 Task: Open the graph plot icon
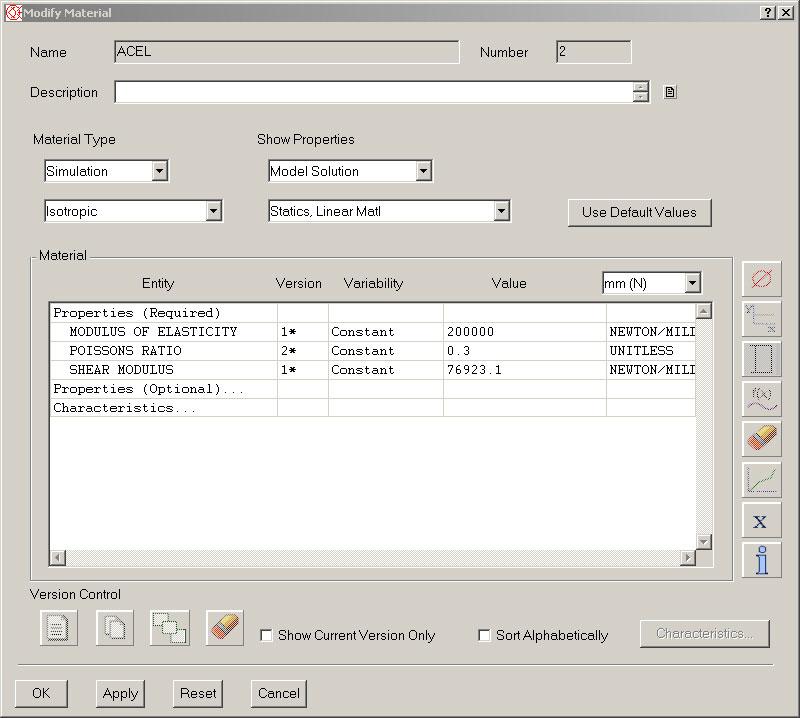(761, 480)
